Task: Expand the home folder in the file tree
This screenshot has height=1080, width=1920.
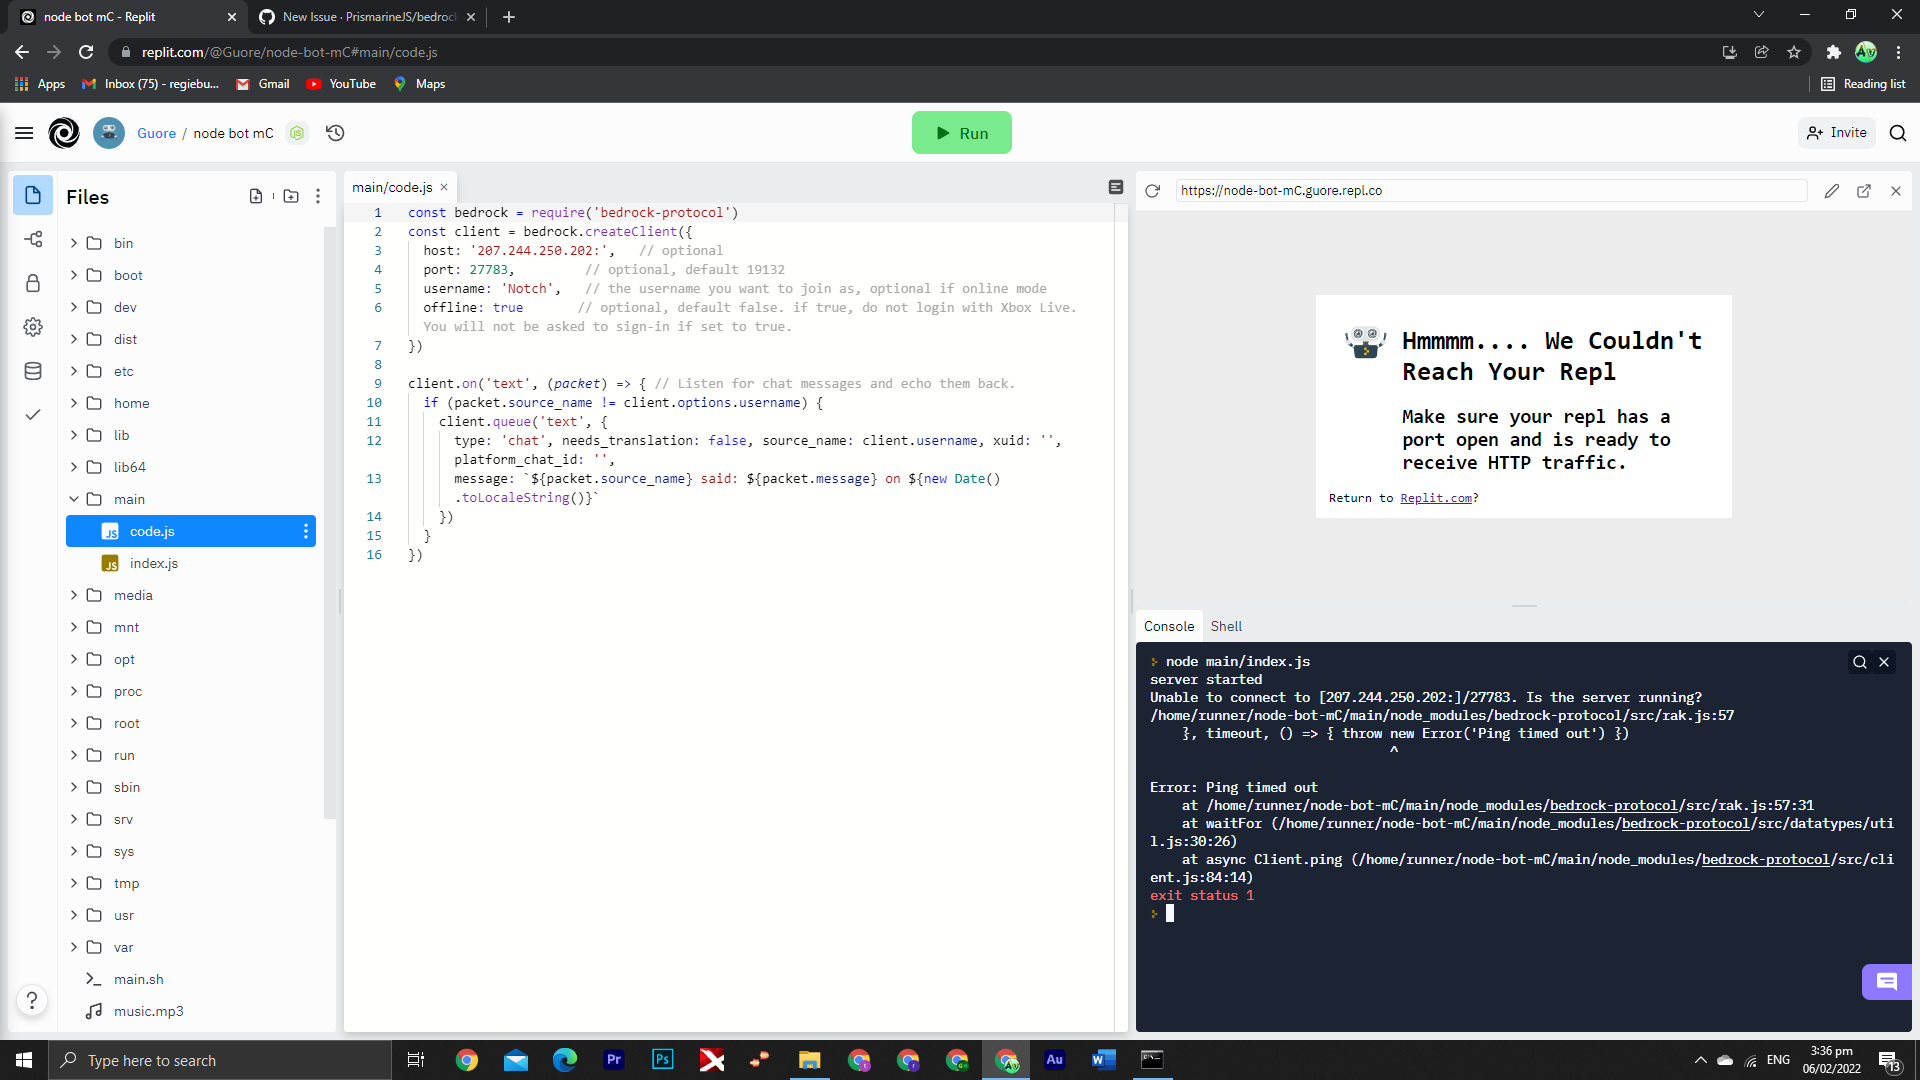Action: tap(73, 403)
